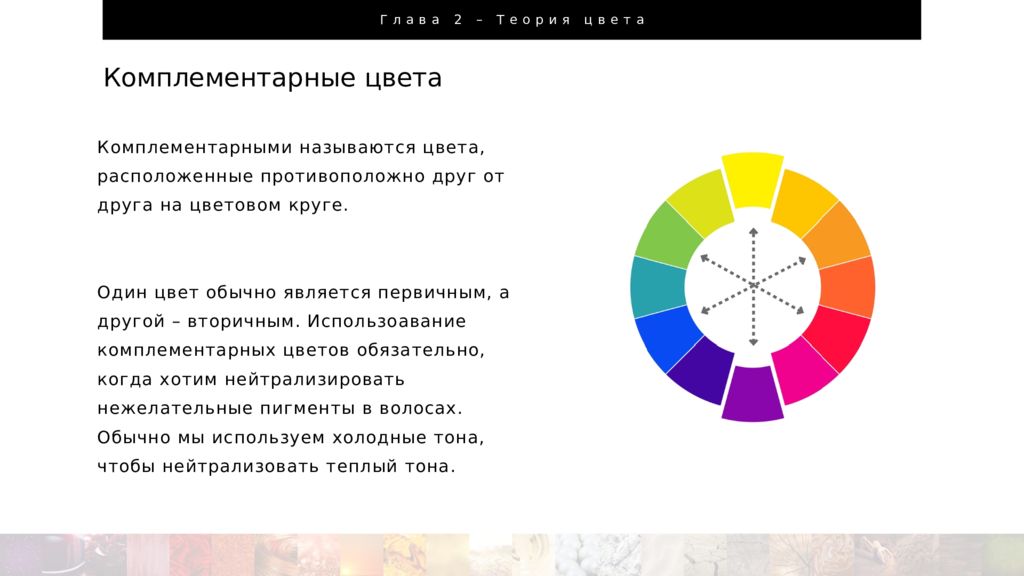Click the line 'нежелательные пигменты в волосах.'

(x=280, y=408)
